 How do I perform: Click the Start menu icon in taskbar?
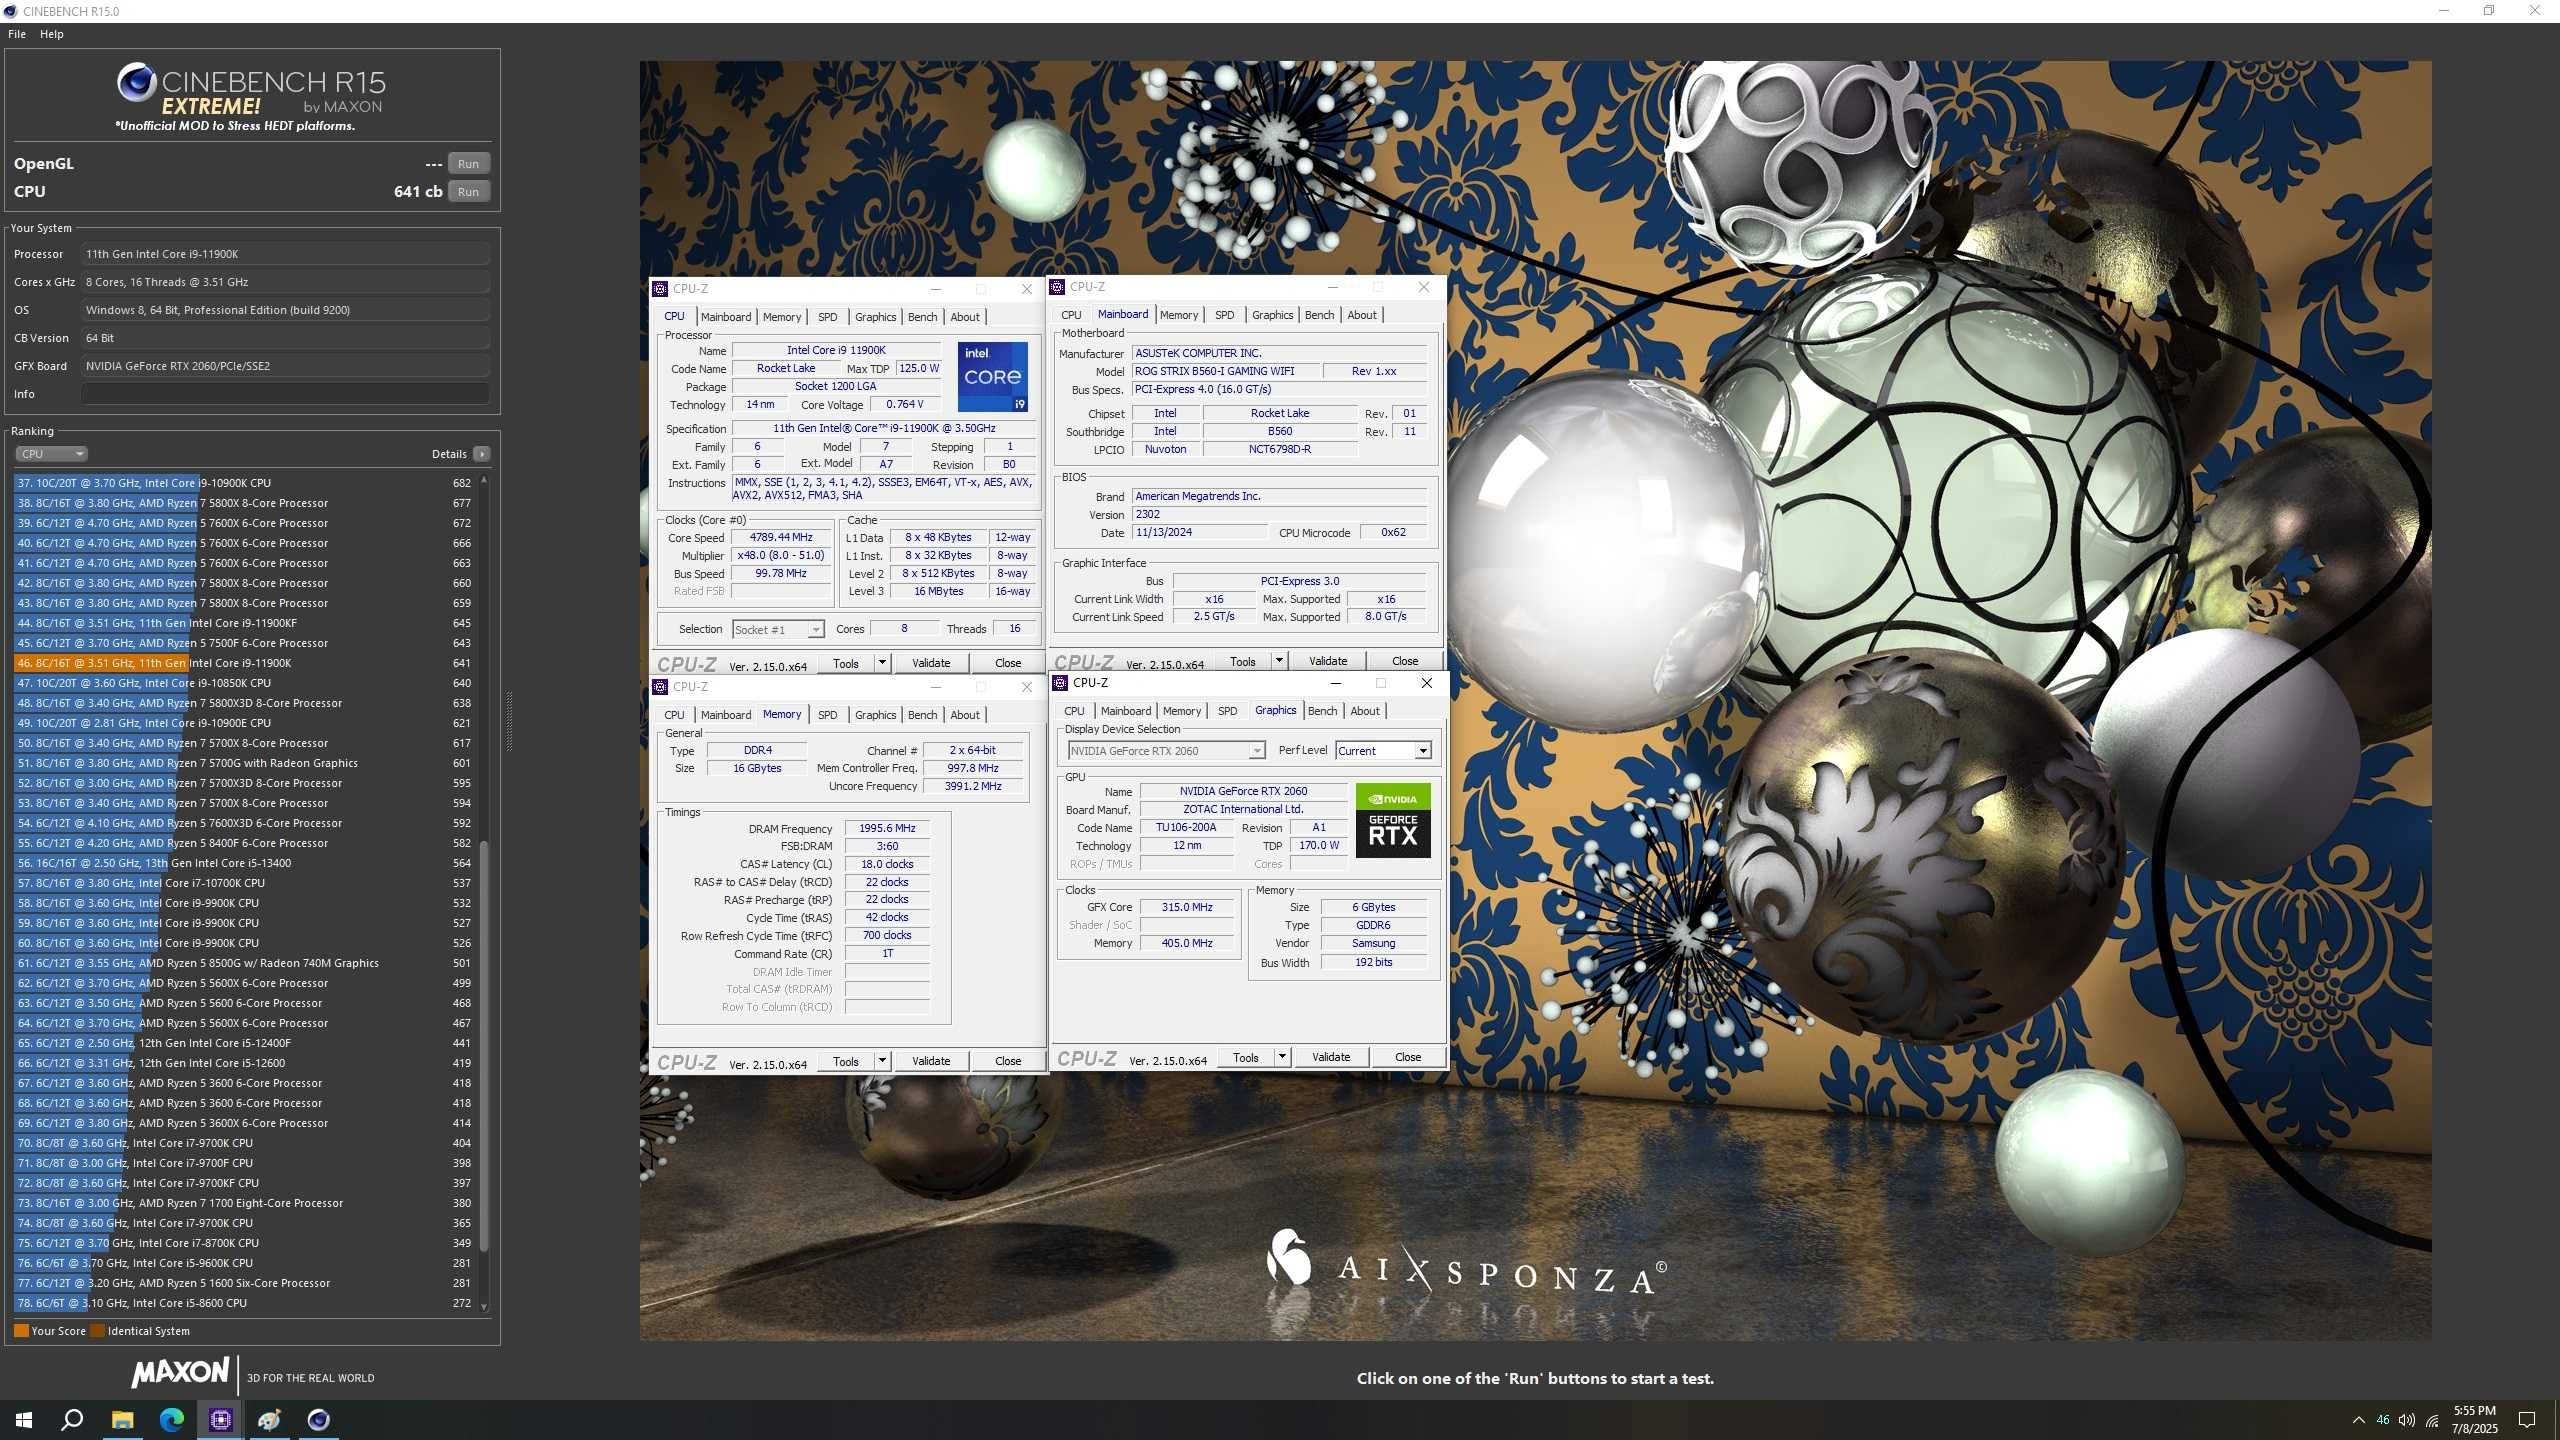point(24,1419)
